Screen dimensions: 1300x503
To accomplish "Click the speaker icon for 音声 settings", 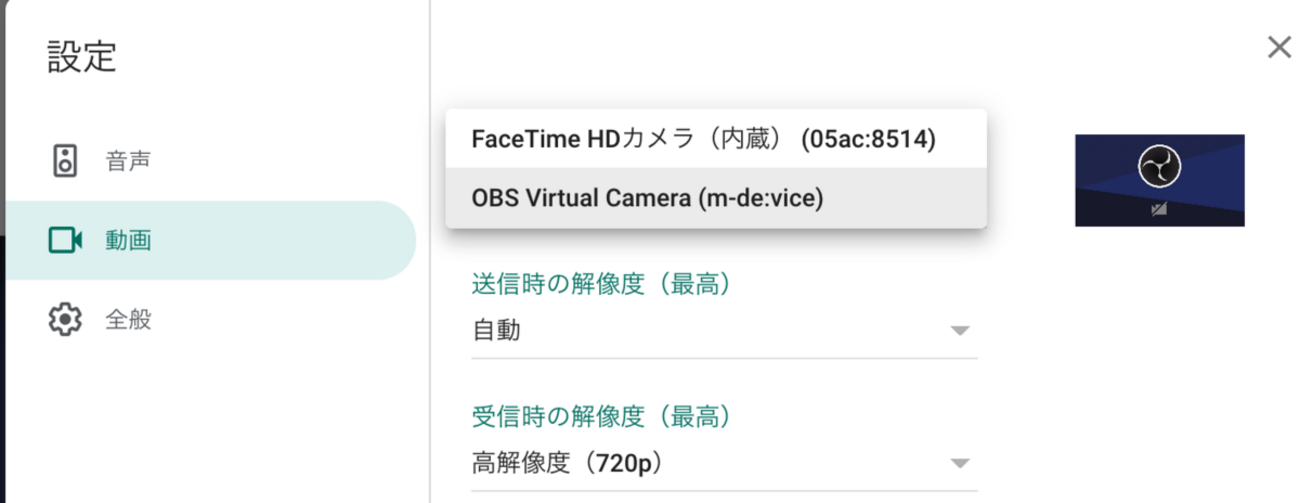I will [65, 160].
